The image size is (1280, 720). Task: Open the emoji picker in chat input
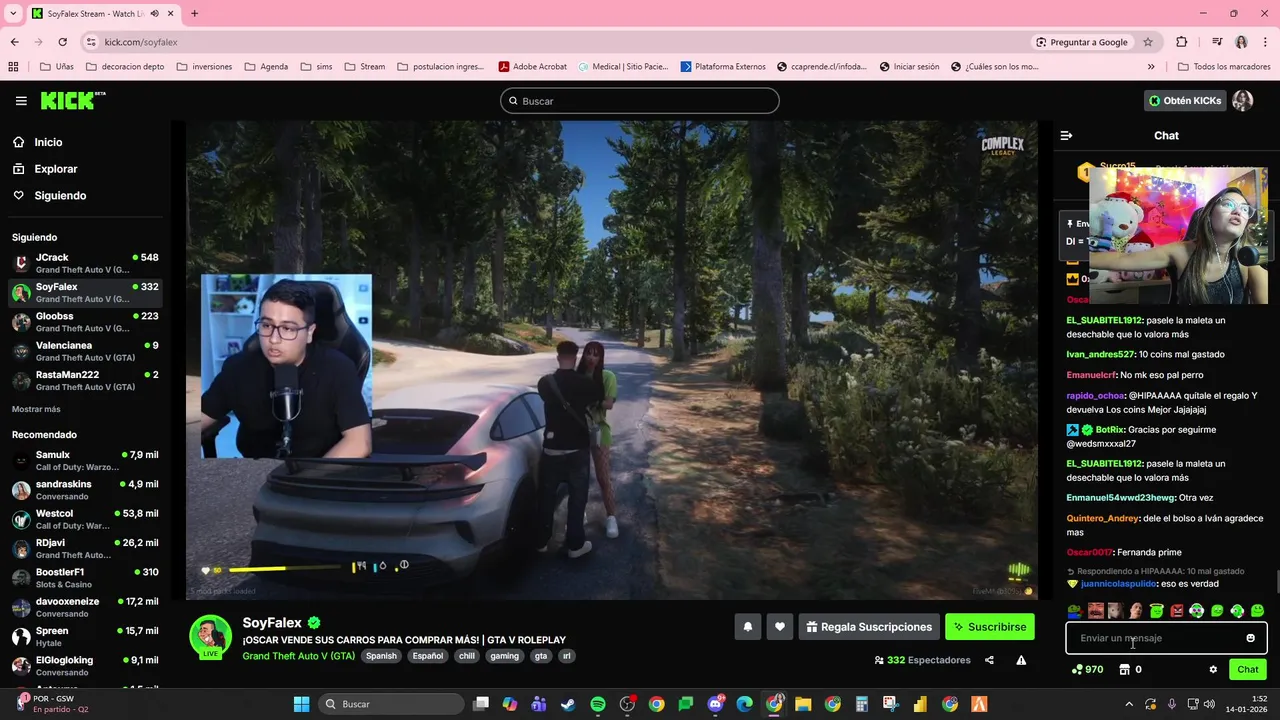(1250, 638)
